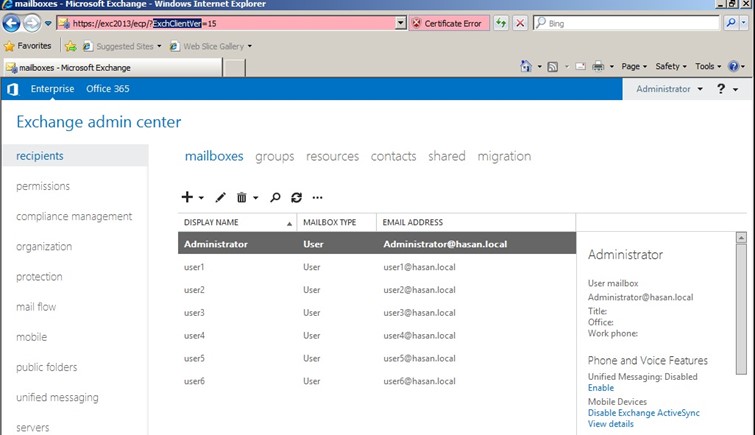Open the More options ellipsis
Viewport: 755px width, 435px height.
pyautogui.click(x=317, y=198)
